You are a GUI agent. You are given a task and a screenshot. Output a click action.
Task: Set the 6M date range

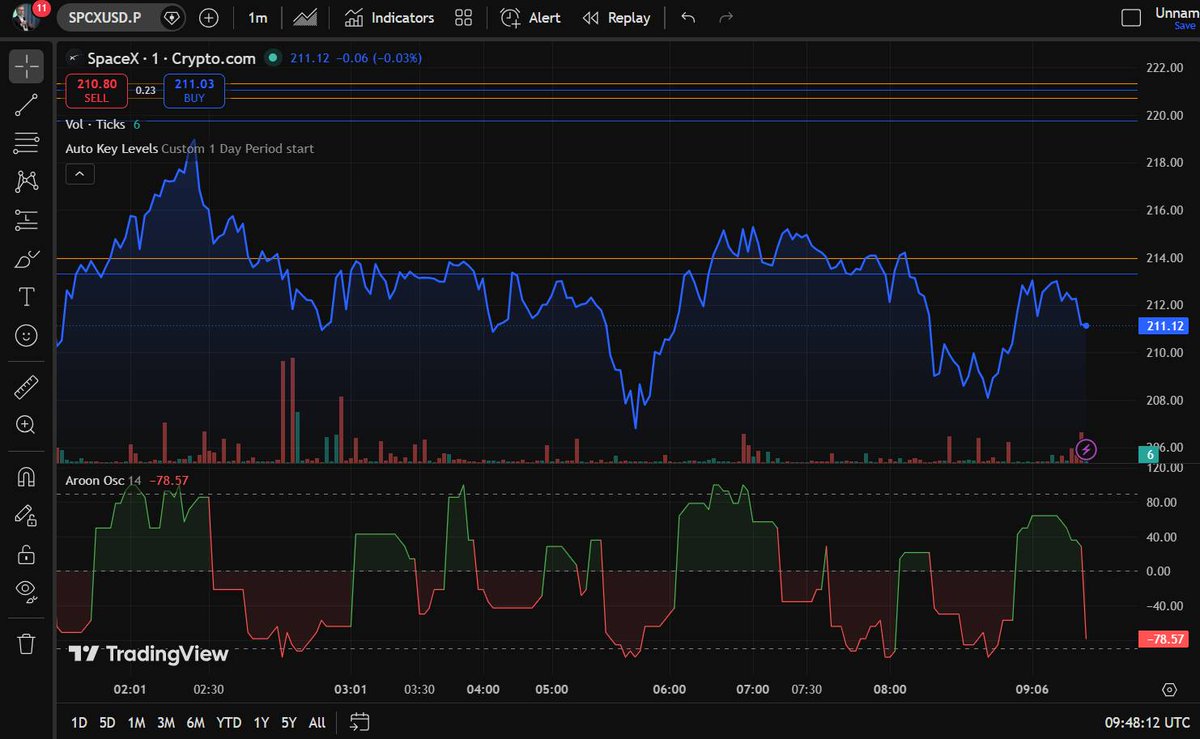pyautogui.click(x=196, y=722)
